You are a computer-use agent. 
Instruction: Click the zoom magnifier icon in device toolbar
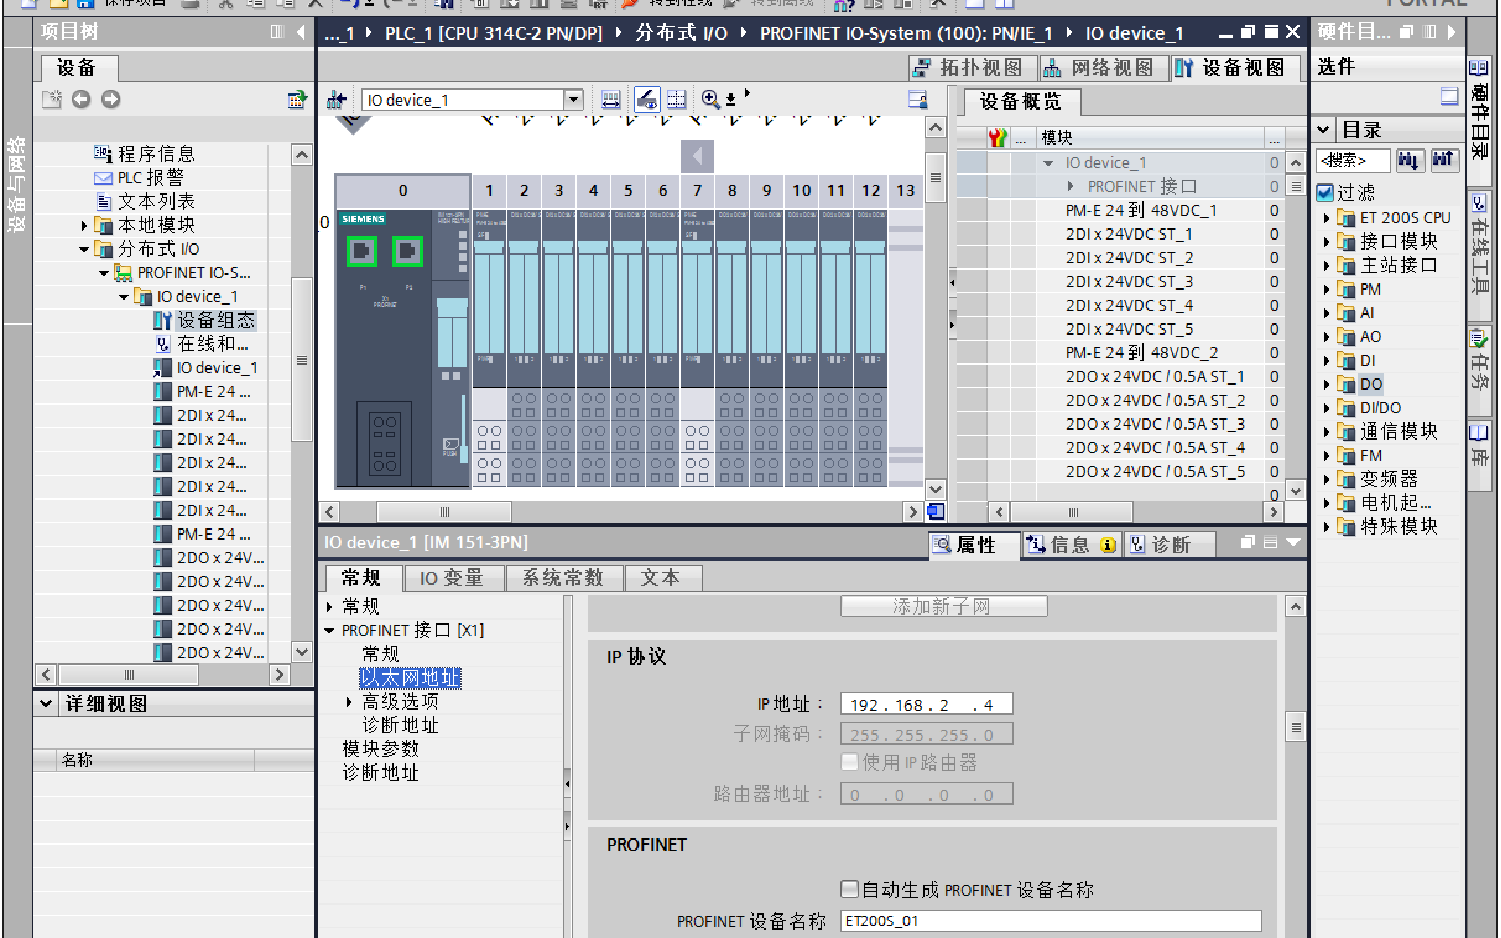tap(710, 99)
